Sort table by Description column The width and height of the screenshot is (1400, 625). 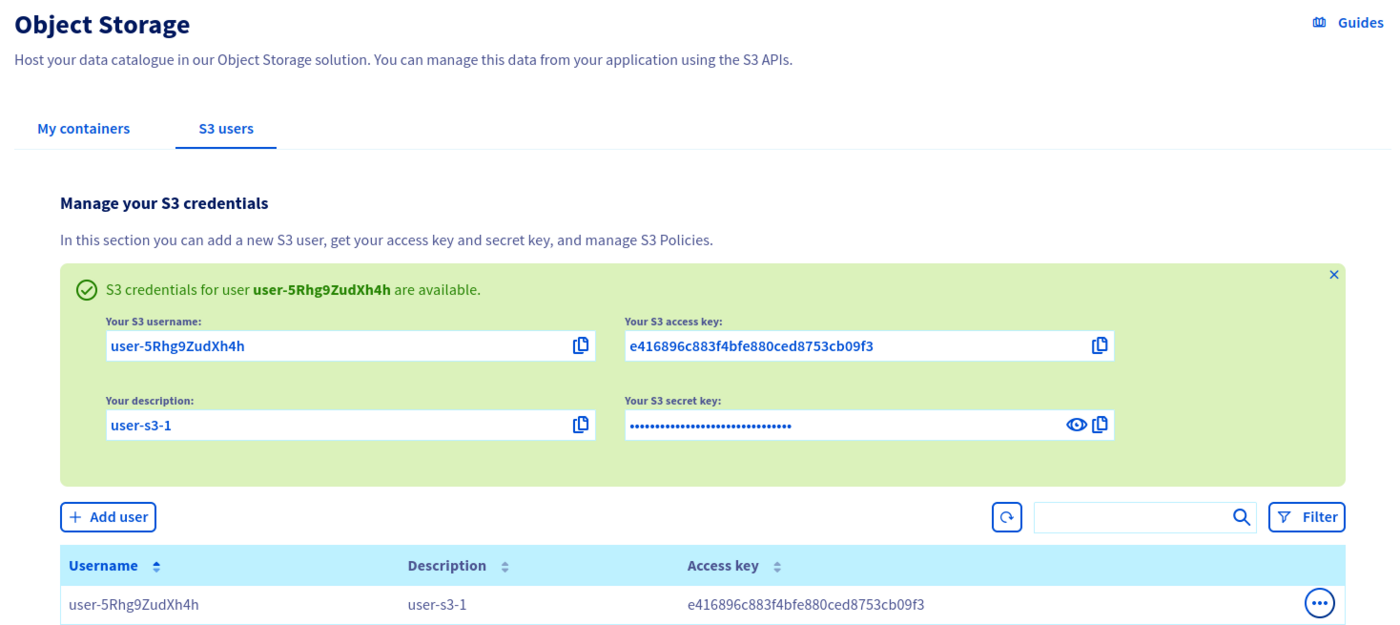pyautogui.click(x=505, y=567)
